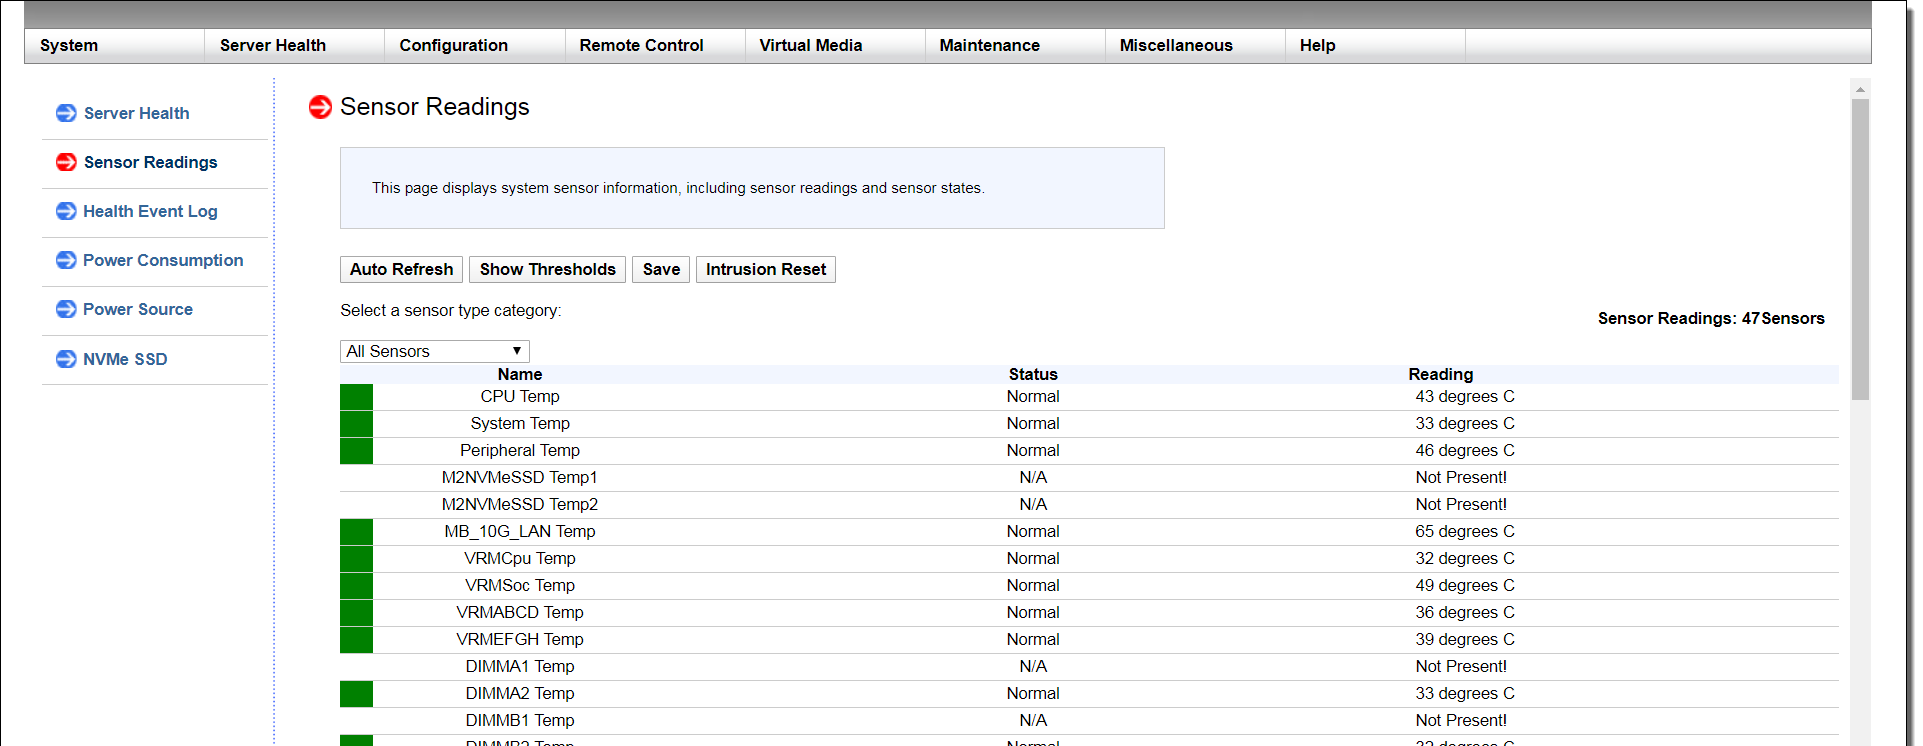Screen dimensions: 1923x746
Task: Open the Maintenance menu
Action: coord(989,45)
